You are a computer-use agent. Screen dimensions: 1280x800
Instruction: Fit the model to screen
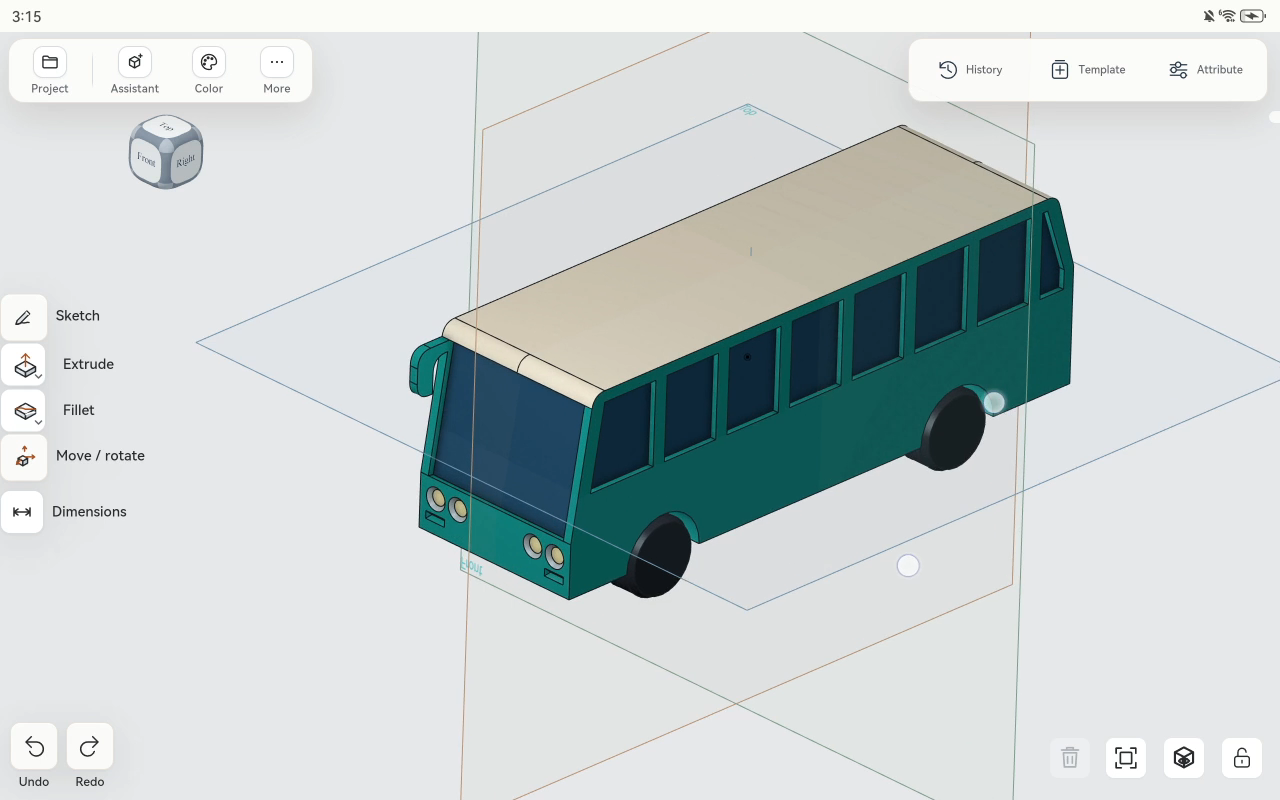1126,758
